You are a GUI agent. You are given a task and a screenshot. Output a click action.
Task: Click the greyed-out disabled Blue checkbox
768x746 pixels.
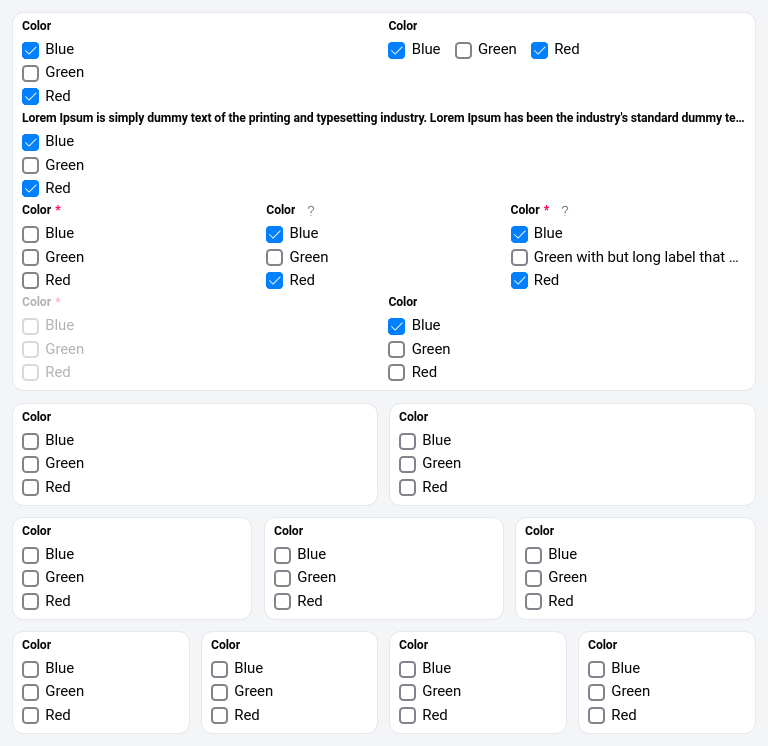(x=31, y=326)
